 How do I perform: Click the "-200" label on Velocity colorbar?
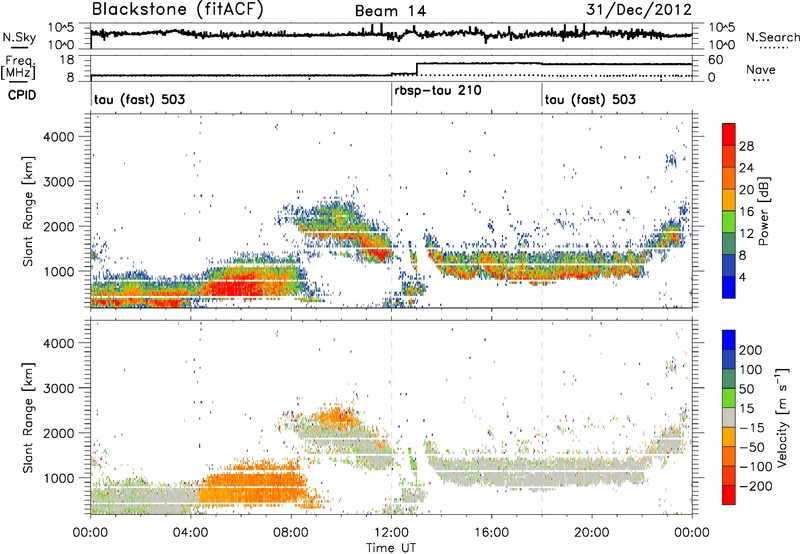pyautogui.click(x=756, y=486)
